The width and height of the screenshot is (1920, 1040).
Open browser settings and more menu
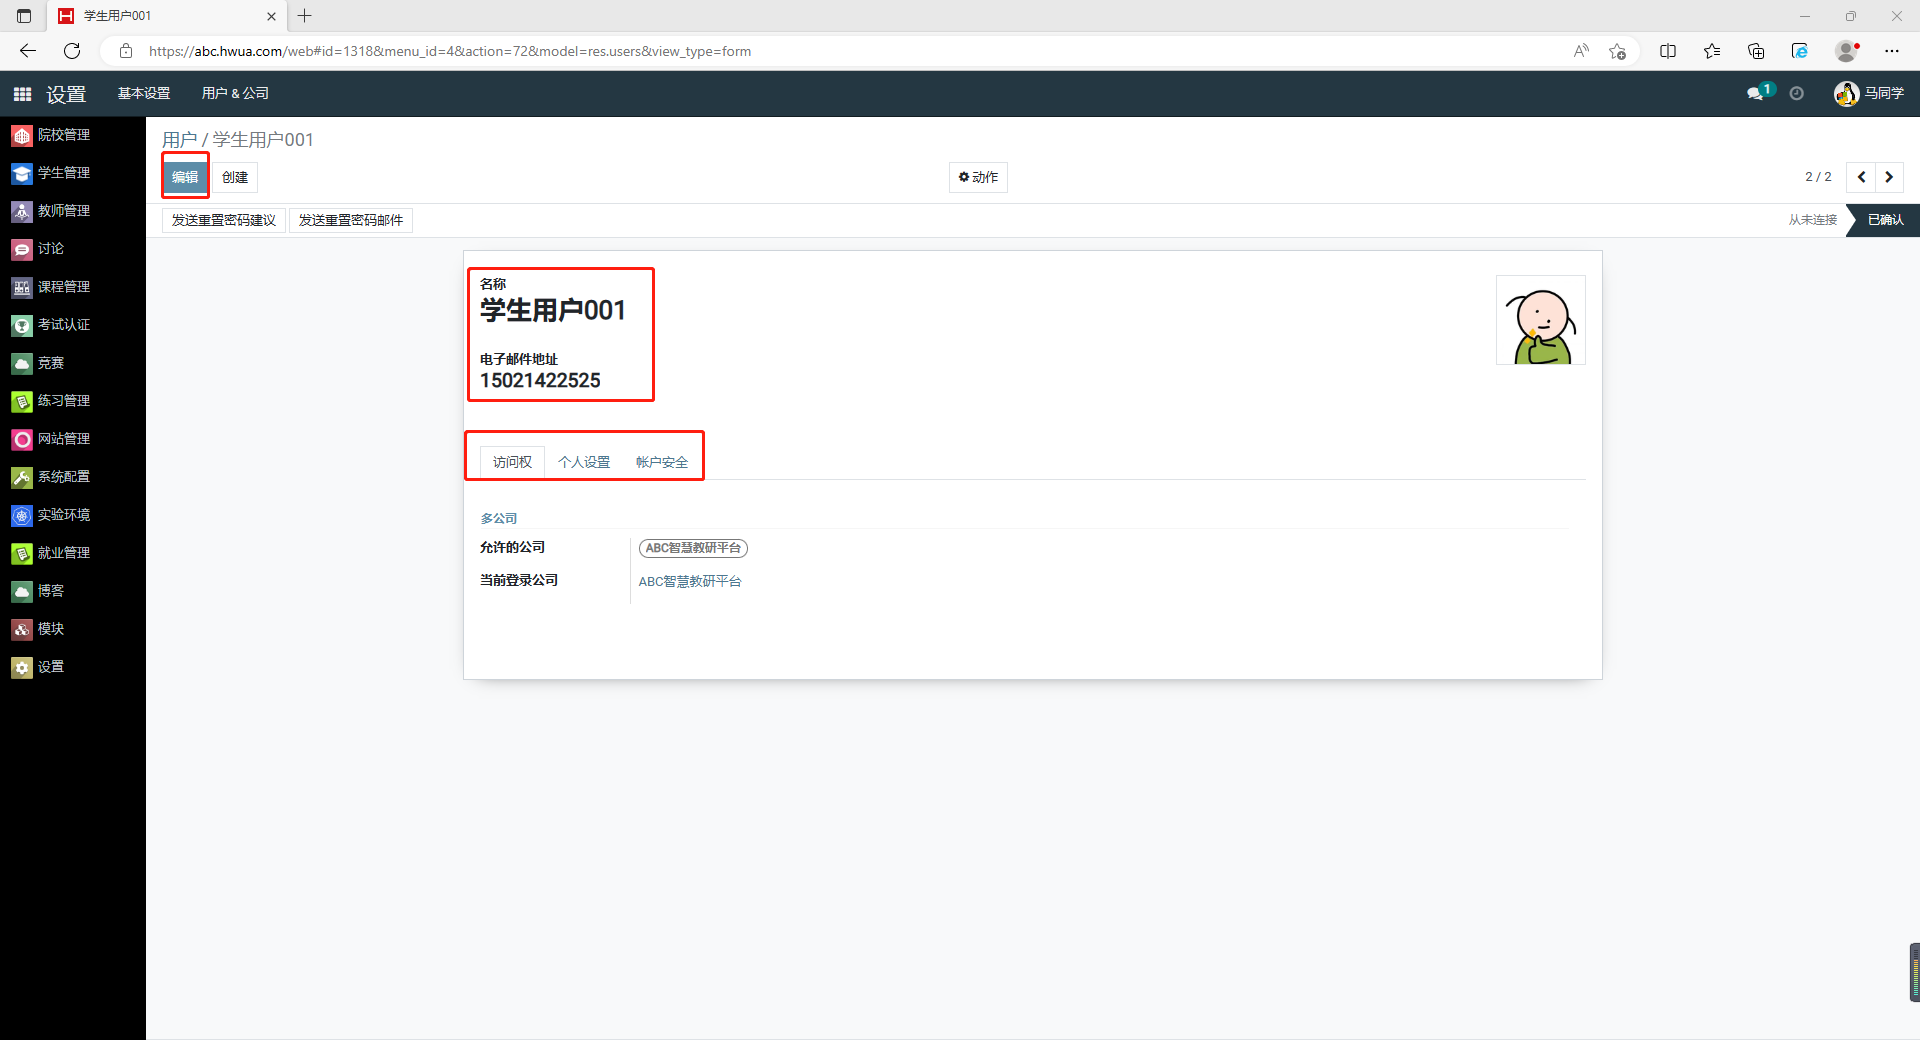(1892, 51)
